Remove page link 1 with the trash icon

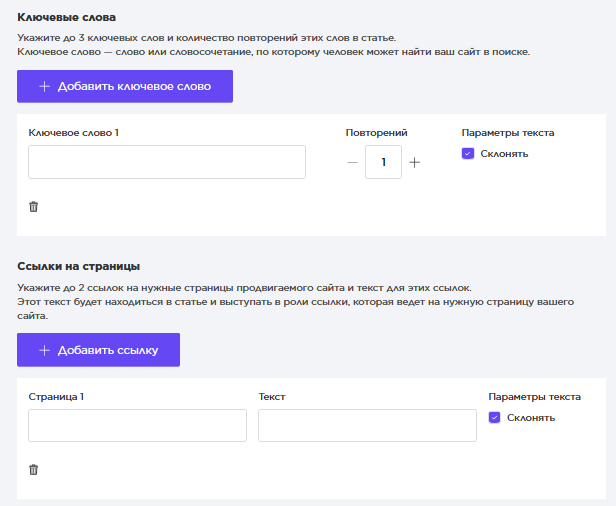tap(33, 469)
